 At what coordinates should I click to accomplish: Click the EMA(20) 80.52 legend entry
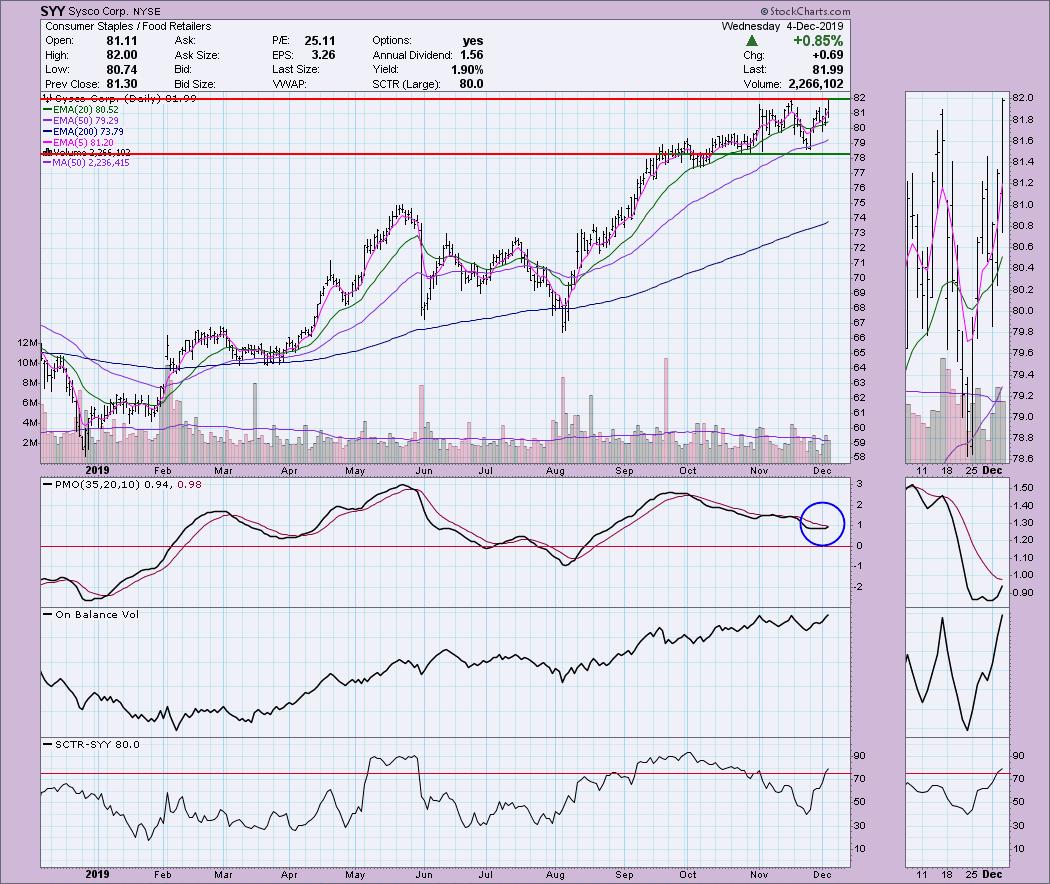81,110
